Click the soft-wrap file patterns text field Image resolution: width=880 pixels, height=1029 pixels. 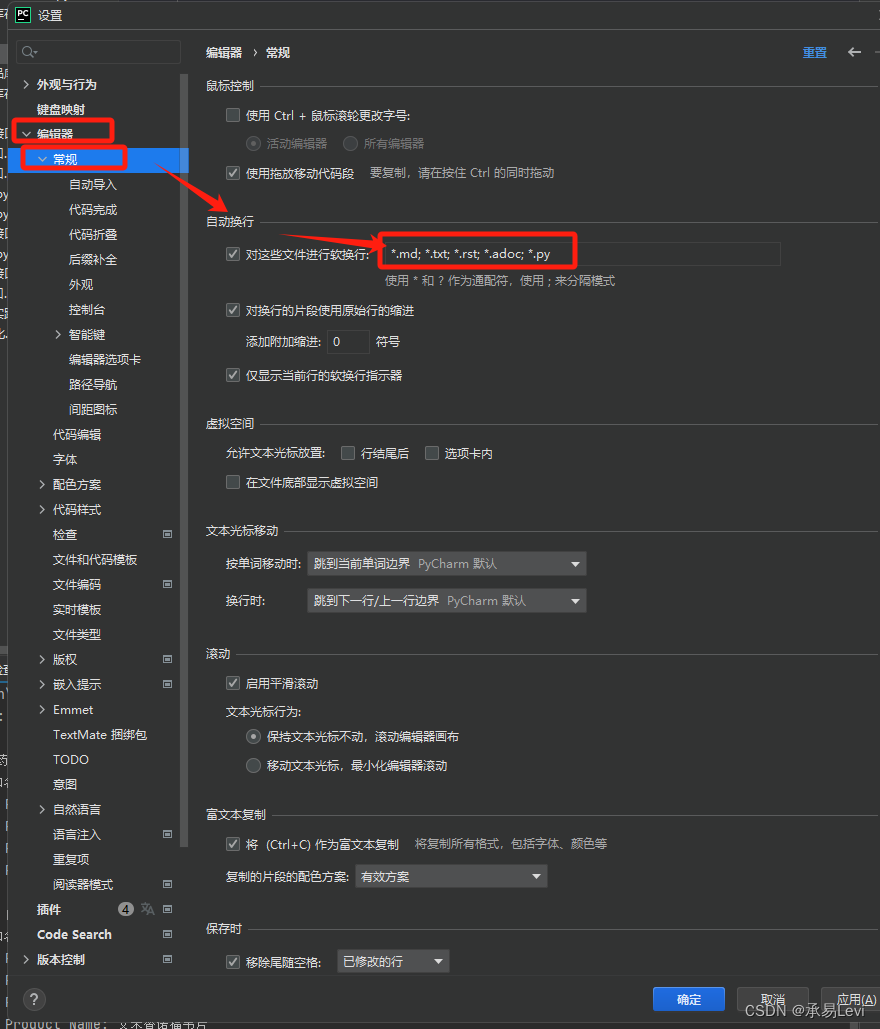[x=582, y=254]
